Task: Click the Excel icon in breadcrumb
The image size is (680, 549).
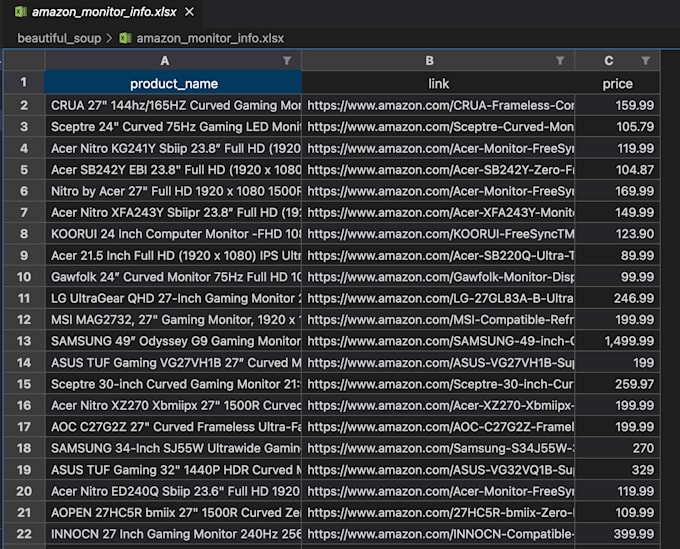Action: [125, 38]
